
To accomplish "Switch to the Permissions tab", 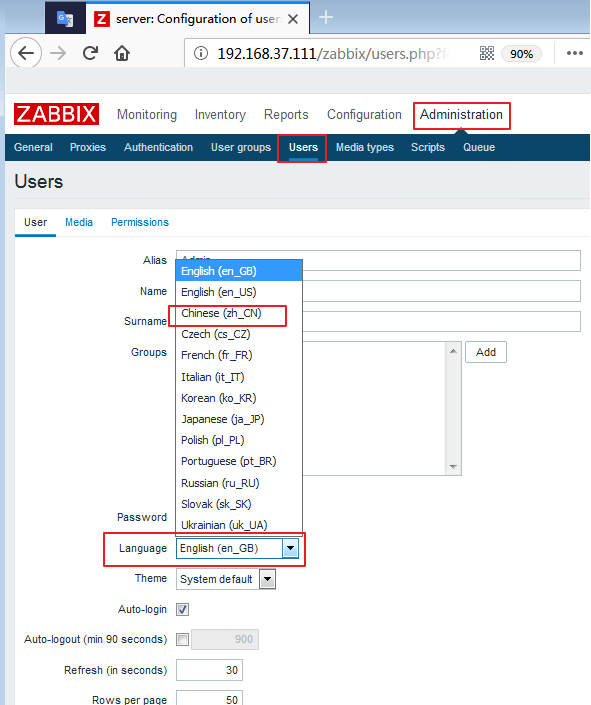I will 140,222.
